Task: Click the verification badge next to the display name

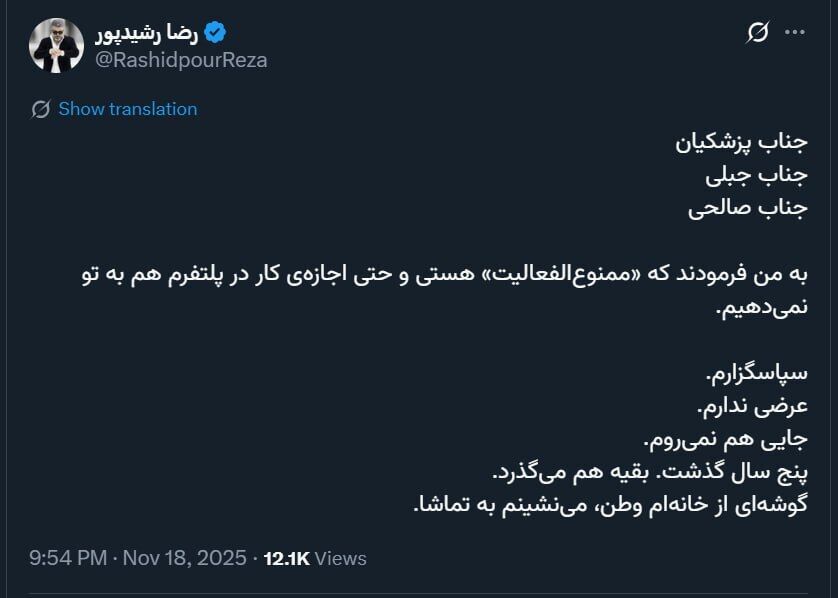Action: 215,30
